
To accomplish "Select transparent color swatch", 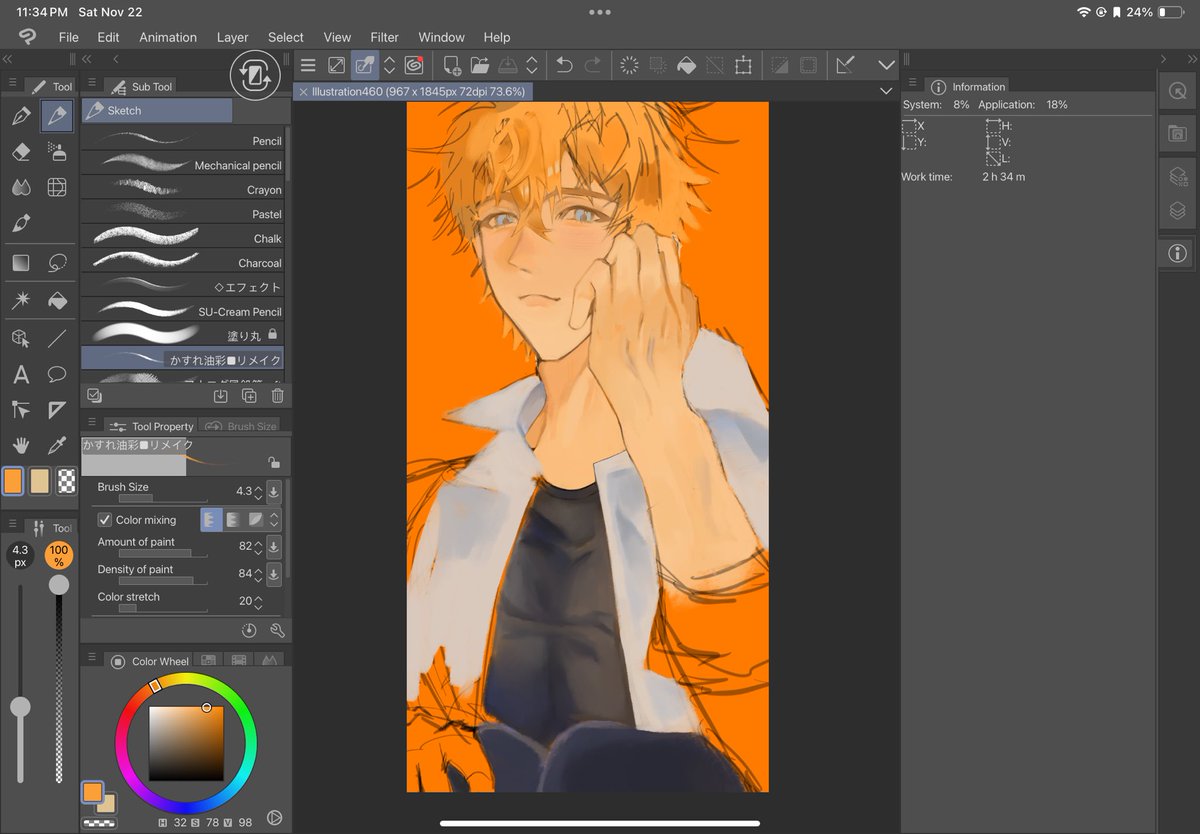I will [67, 481].
